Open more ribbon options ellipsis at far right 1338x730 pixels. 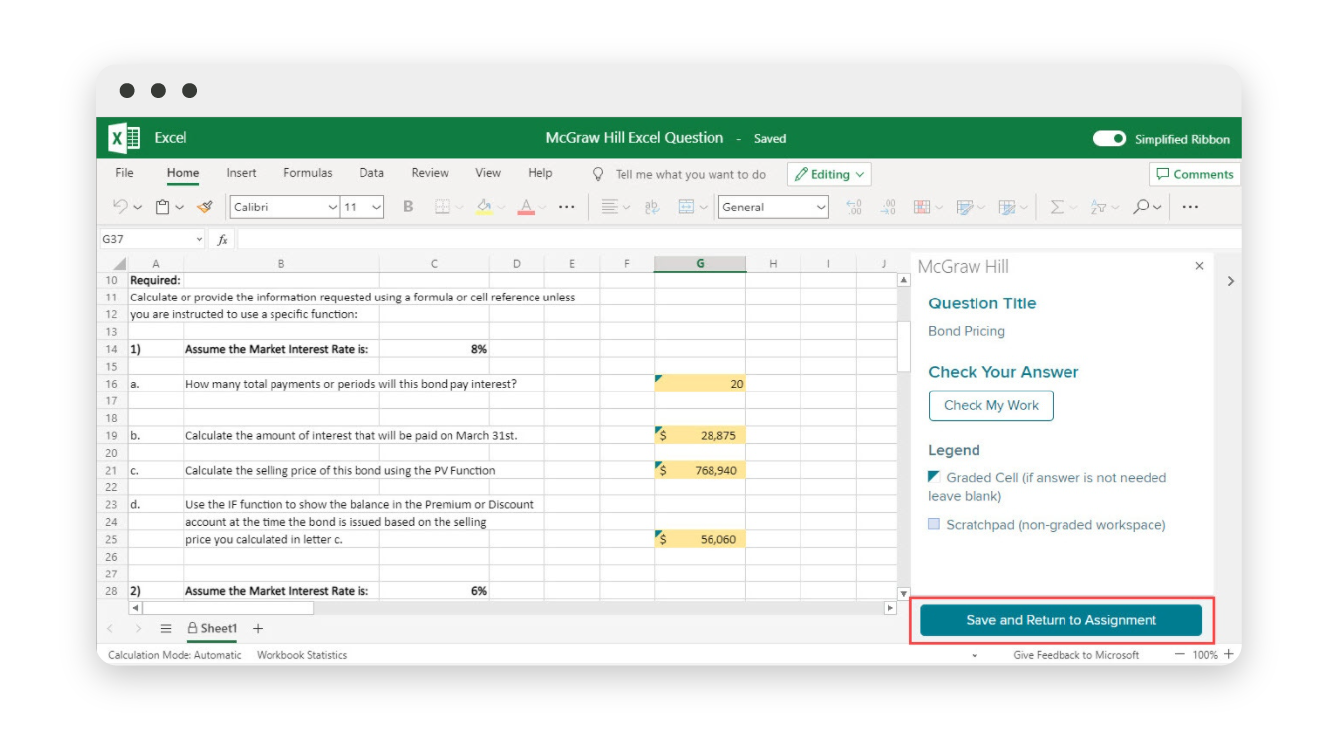1190,207
